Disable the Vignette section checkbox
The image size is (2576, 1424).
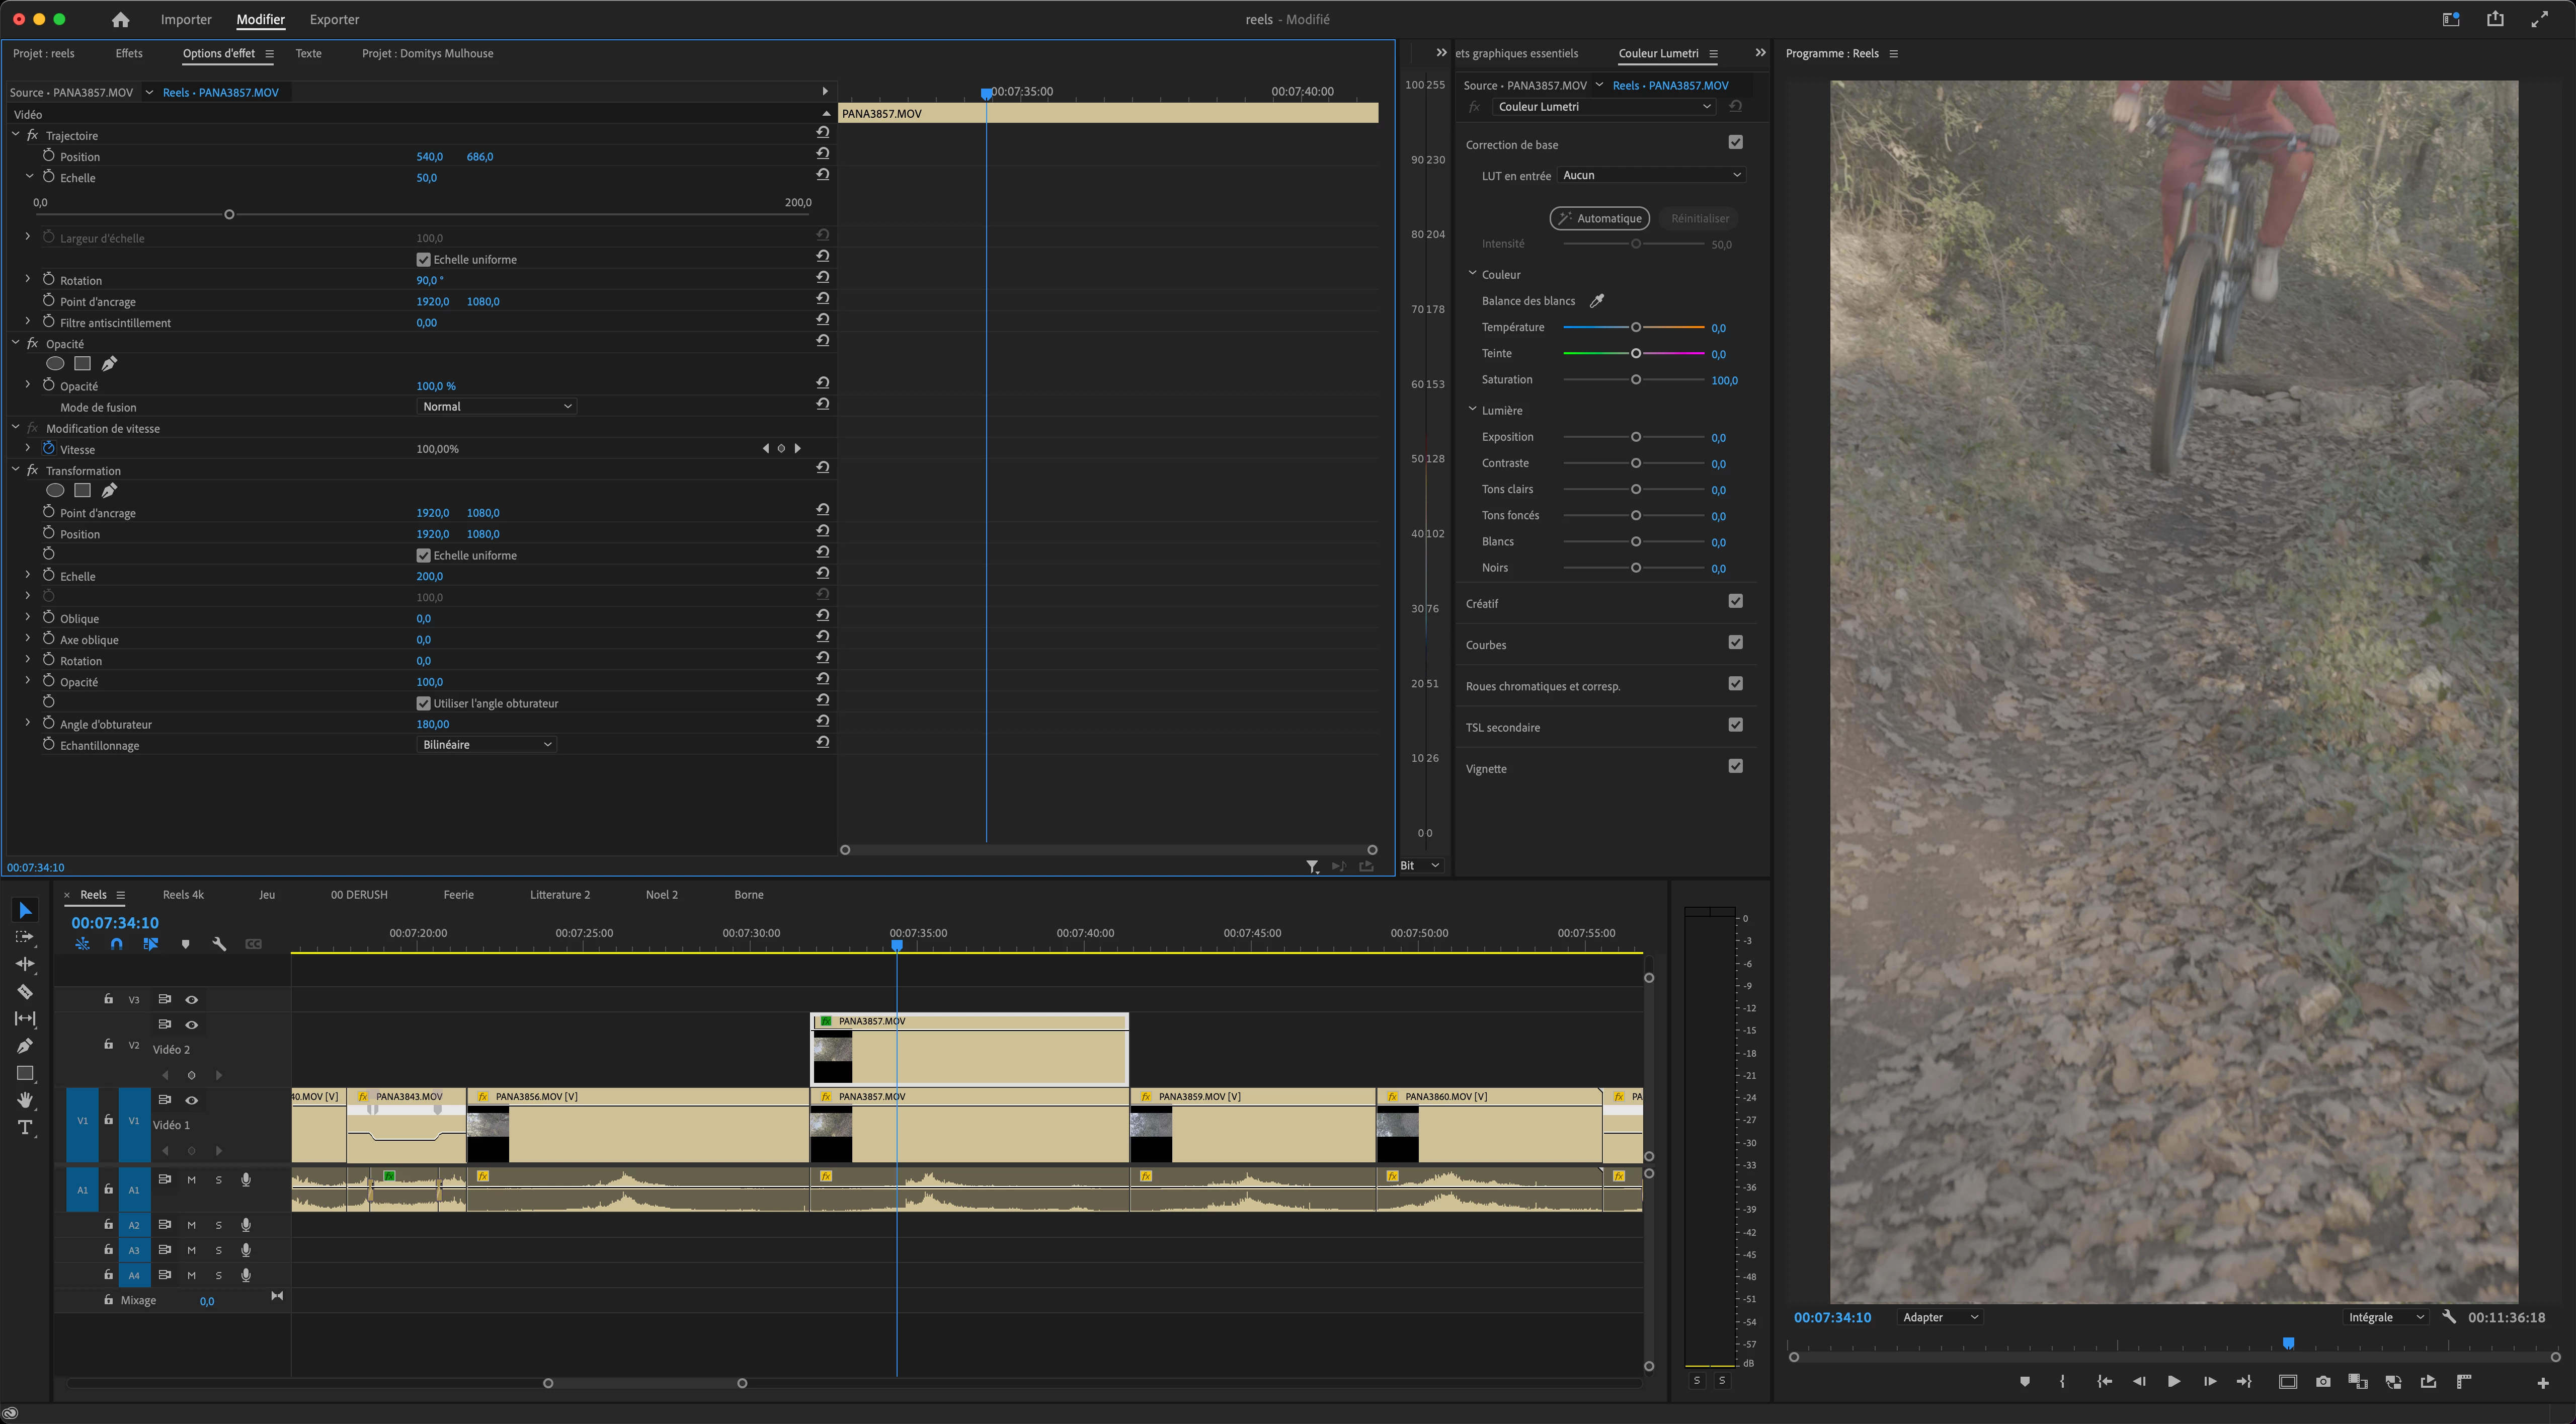(x=1735, y=767)
